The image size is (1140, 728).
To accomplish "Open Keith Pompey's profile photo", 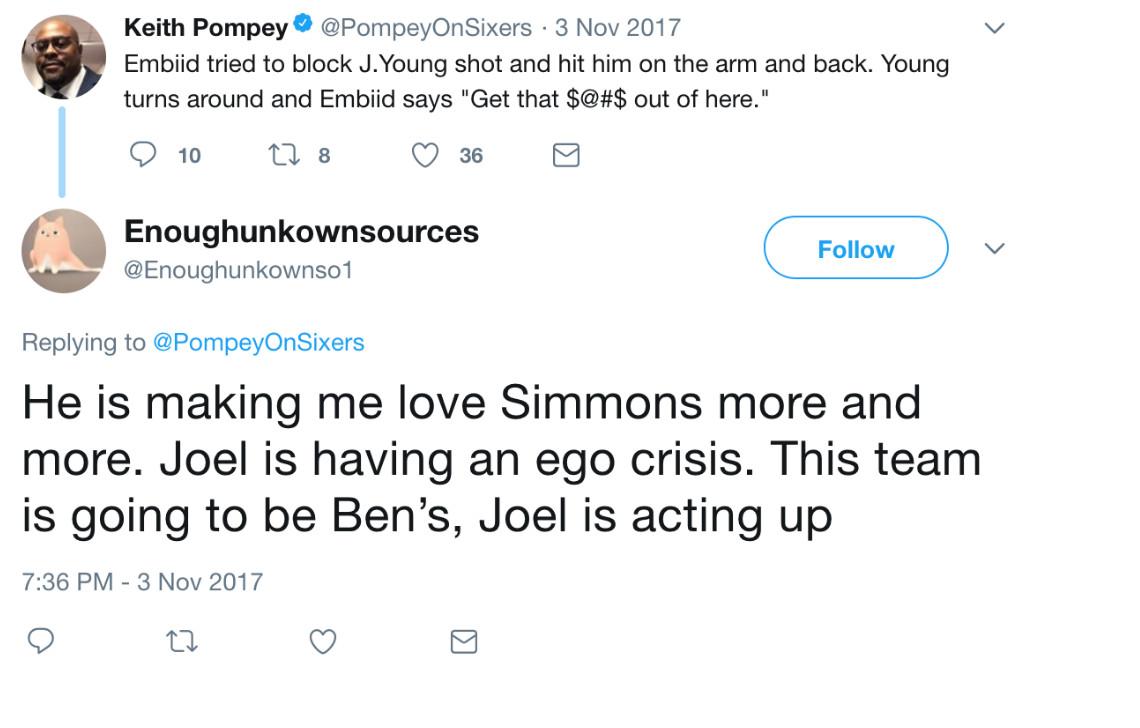I will [63, 56].
